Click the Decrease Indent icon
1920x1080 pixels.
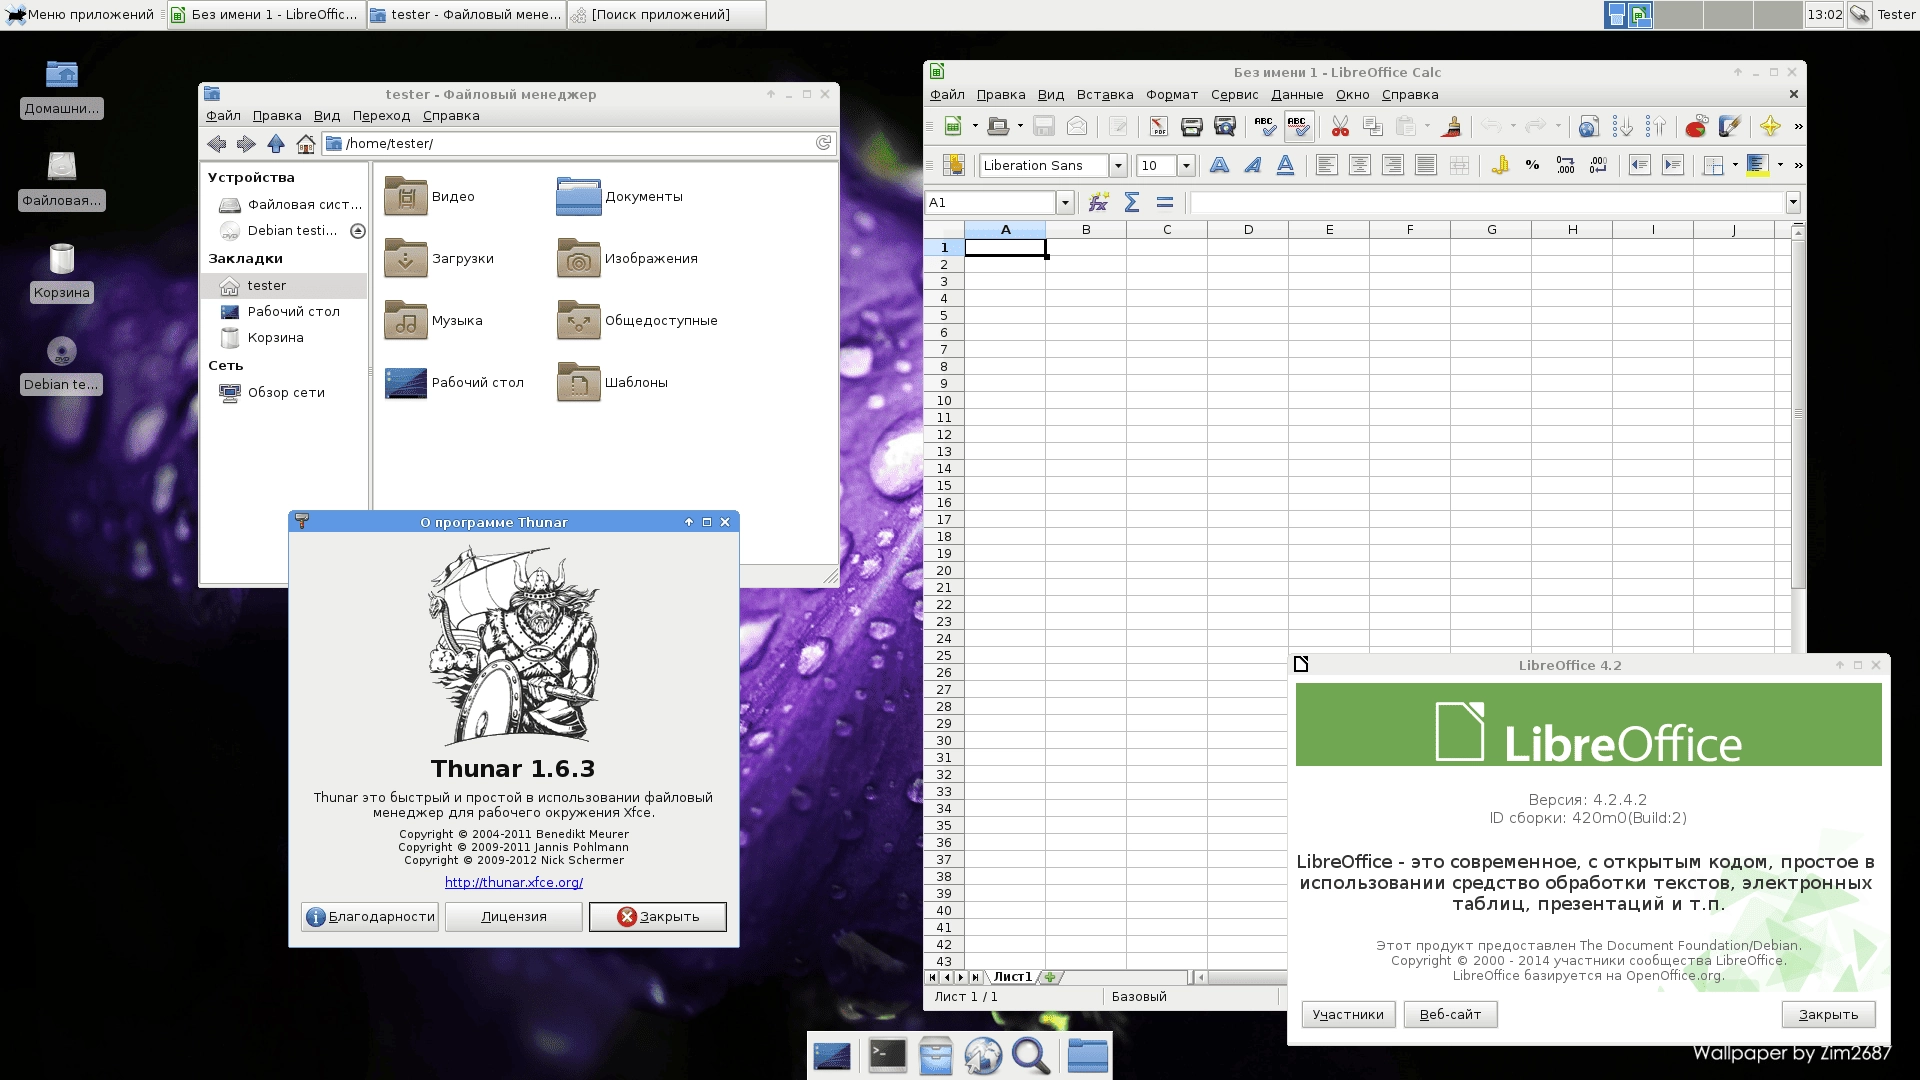pos(1639,165)
